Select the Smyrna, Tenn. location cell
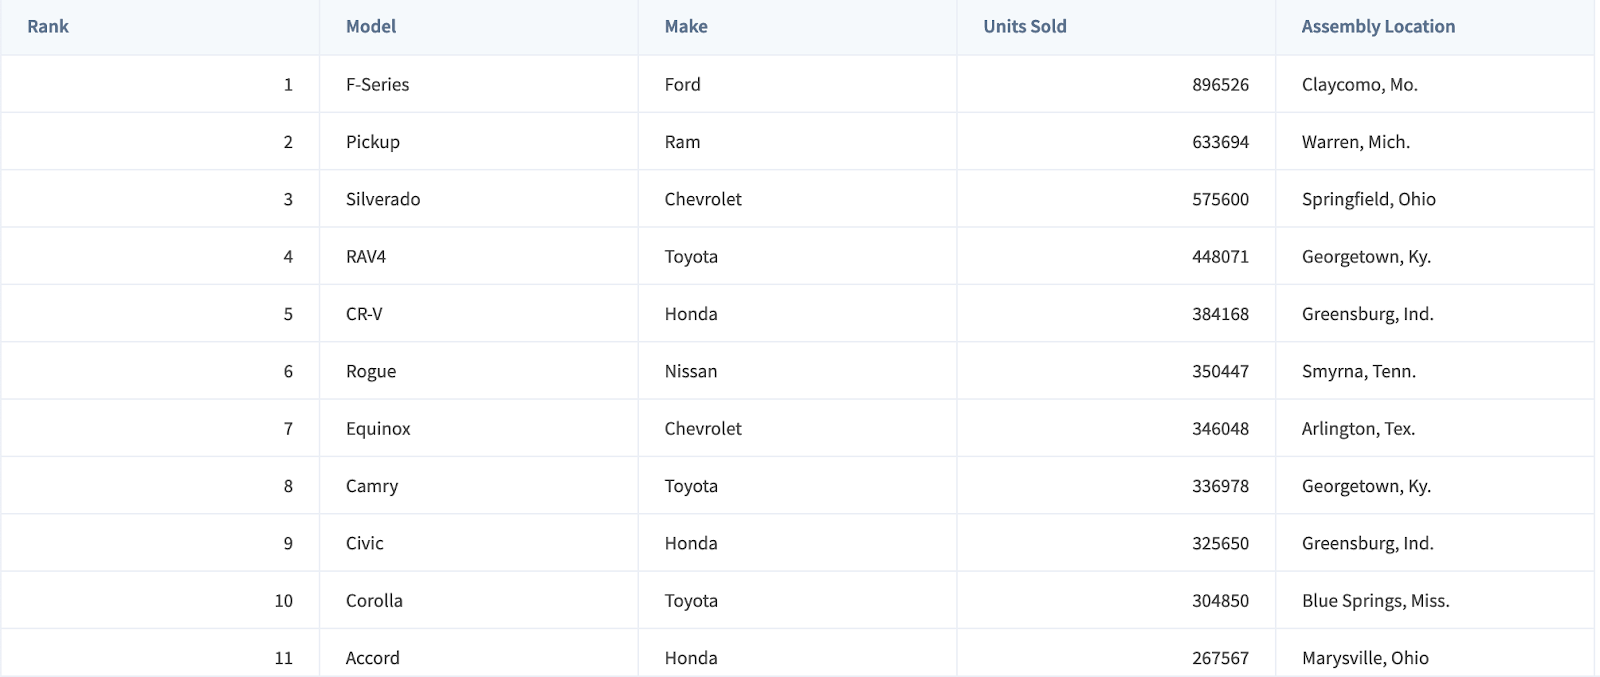 pos(1359,371)
